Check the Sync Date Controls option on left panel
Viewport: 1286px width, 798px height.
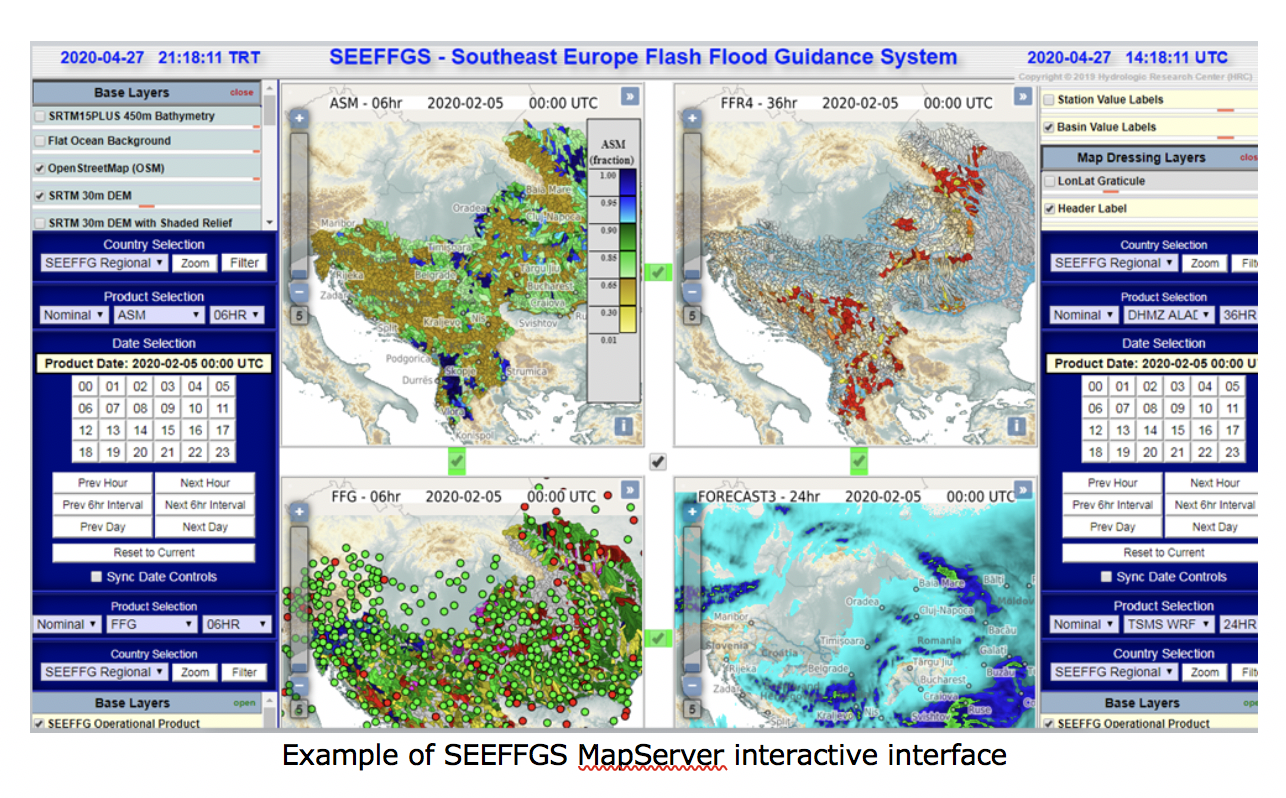click(96, 576)
